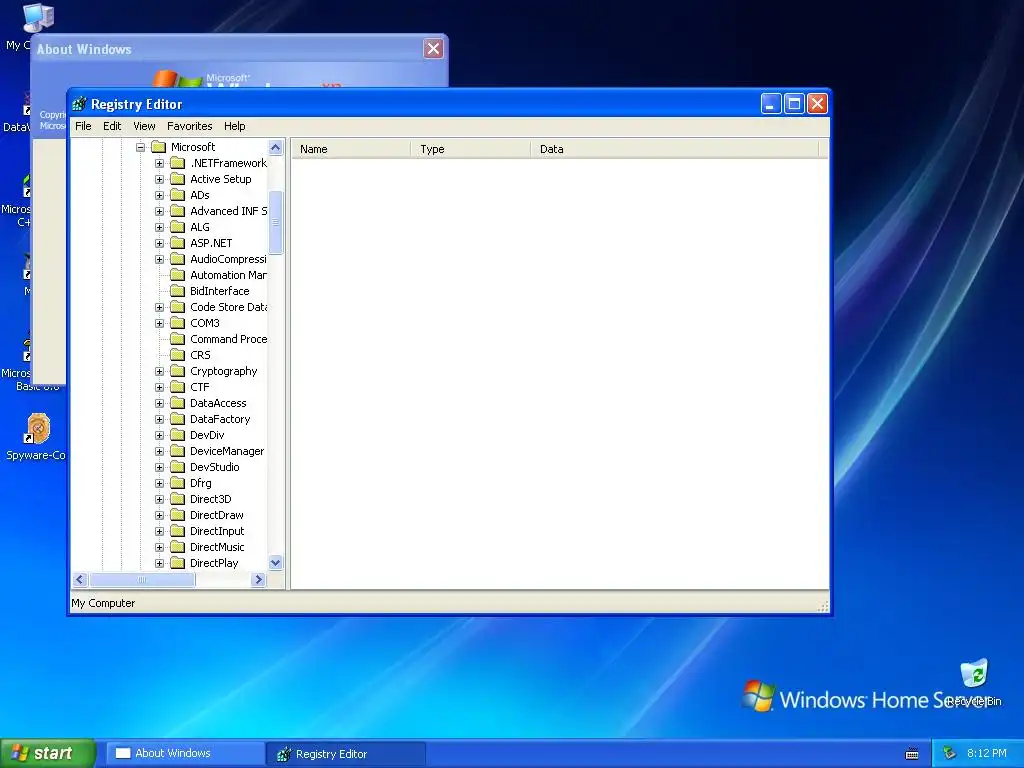Select the Direct3D folder icon
This screenshot has width=1024, height=768.
click(178, 499)
